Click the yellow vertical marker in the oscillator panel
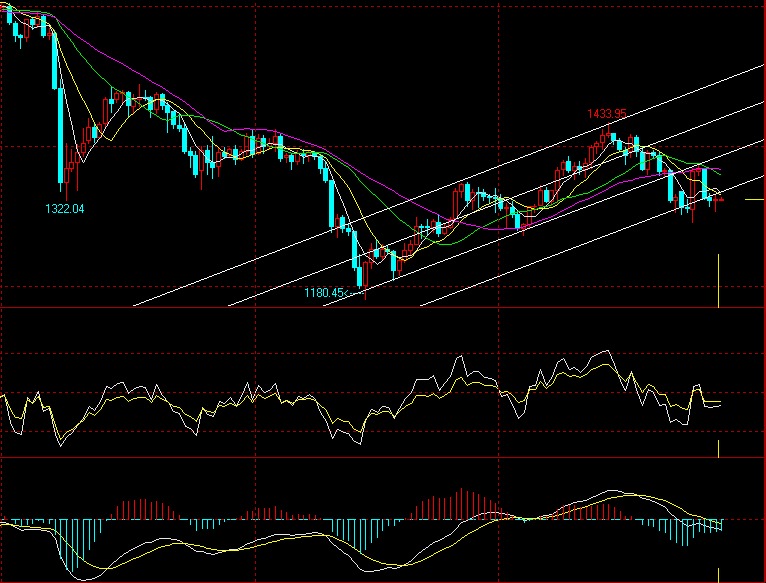Image resolution: width=766 pixels, height=583 pixels. pos(719,448)
